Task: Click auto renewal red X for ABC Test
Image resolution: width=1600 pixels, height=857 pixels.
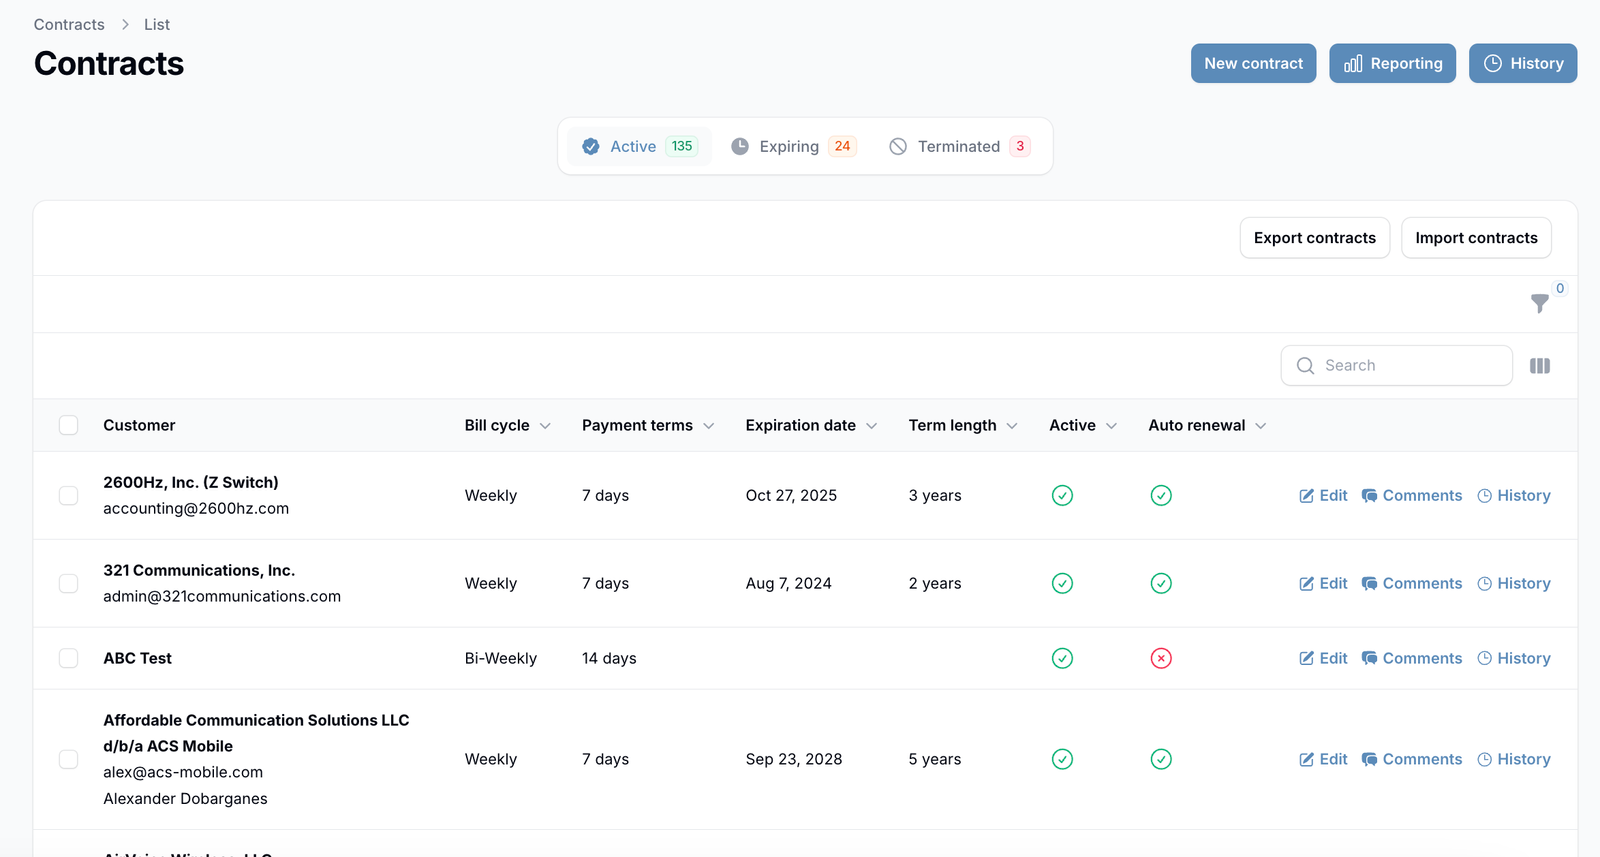Action: click(1160, 659)
